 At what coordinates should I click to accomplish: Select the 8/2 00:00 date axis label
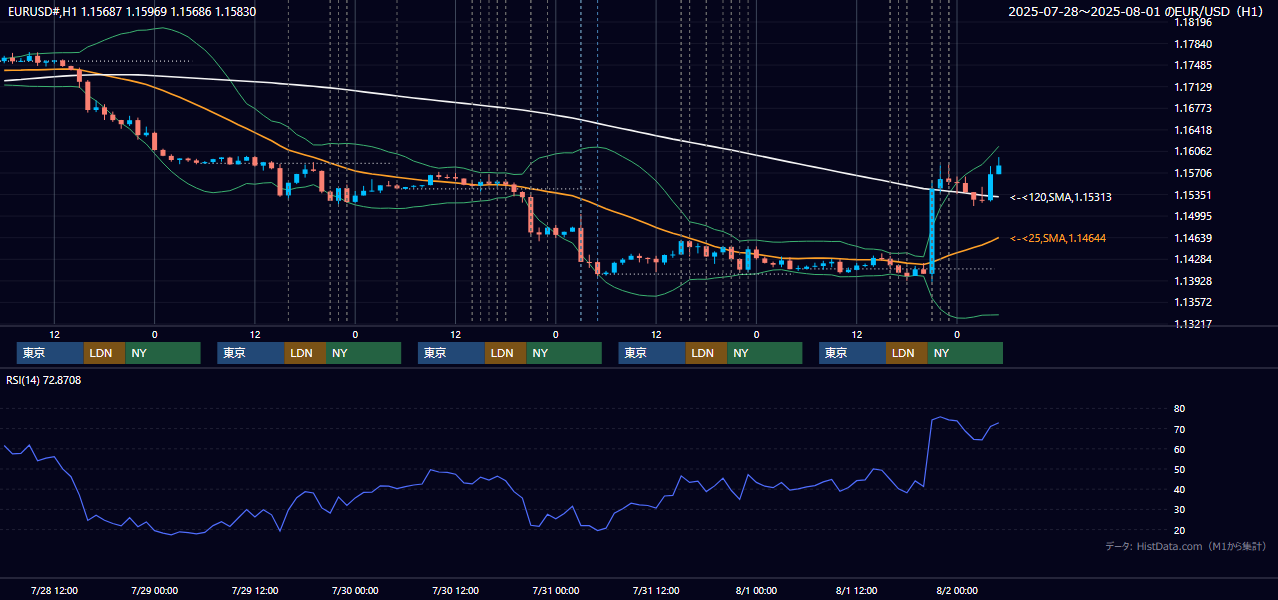[x=957, y=590]
